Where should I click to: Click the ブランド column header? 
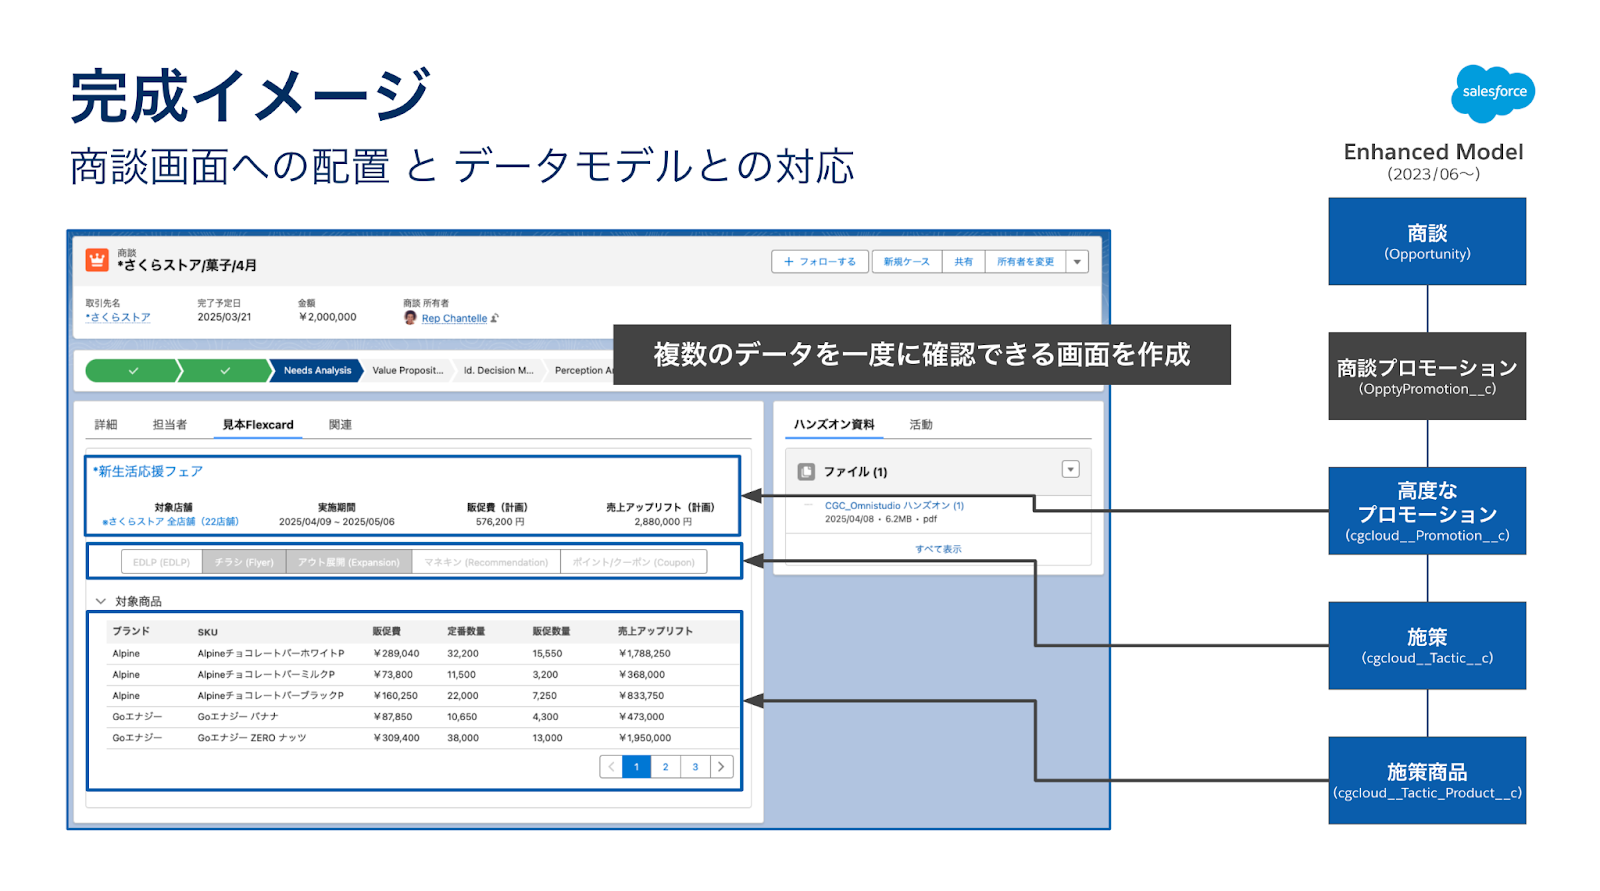[x=131, y=631]
